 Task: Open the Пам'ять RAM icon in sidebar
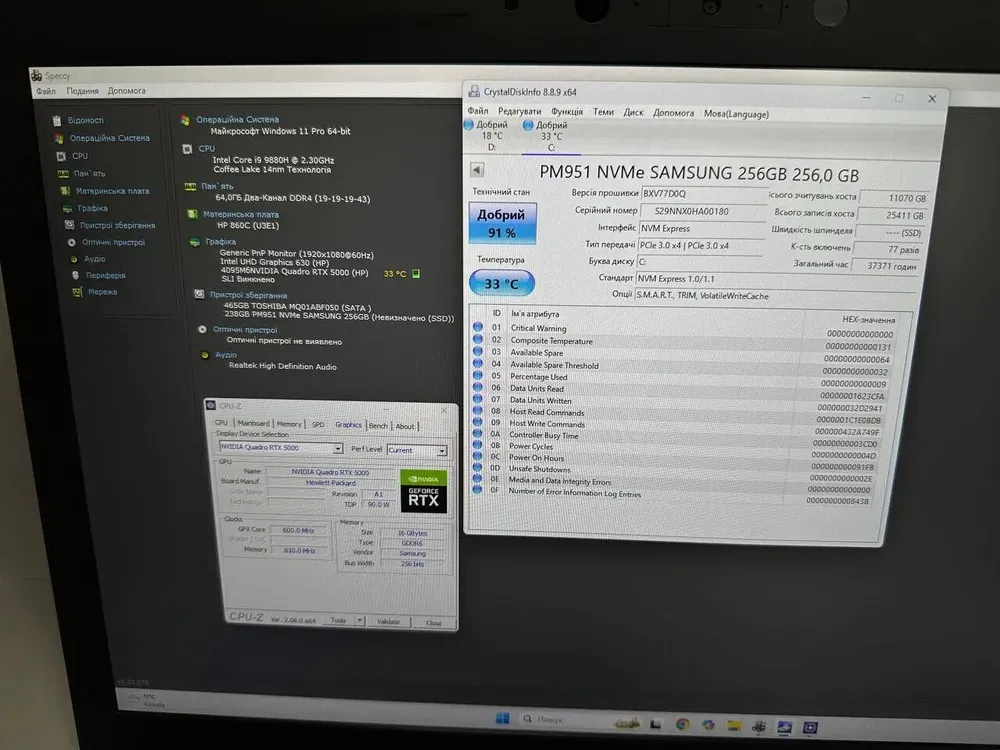[x=64, y=173]
